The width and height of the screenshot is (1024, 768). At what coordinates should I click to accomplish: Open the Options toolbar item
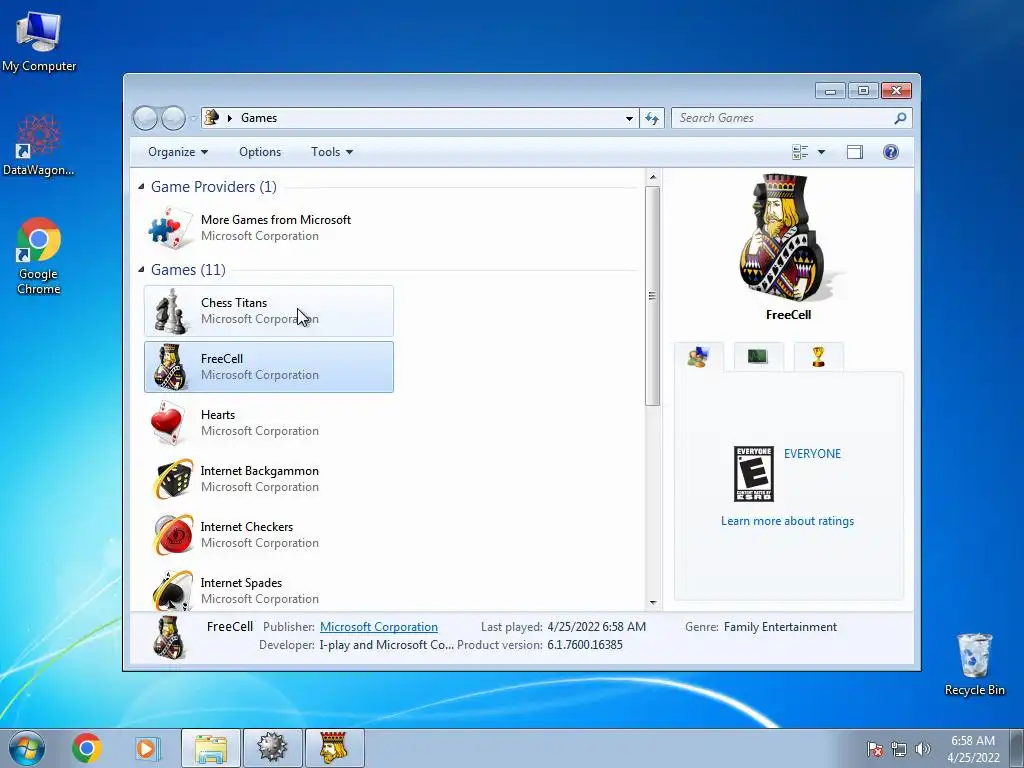pos(260,152)
